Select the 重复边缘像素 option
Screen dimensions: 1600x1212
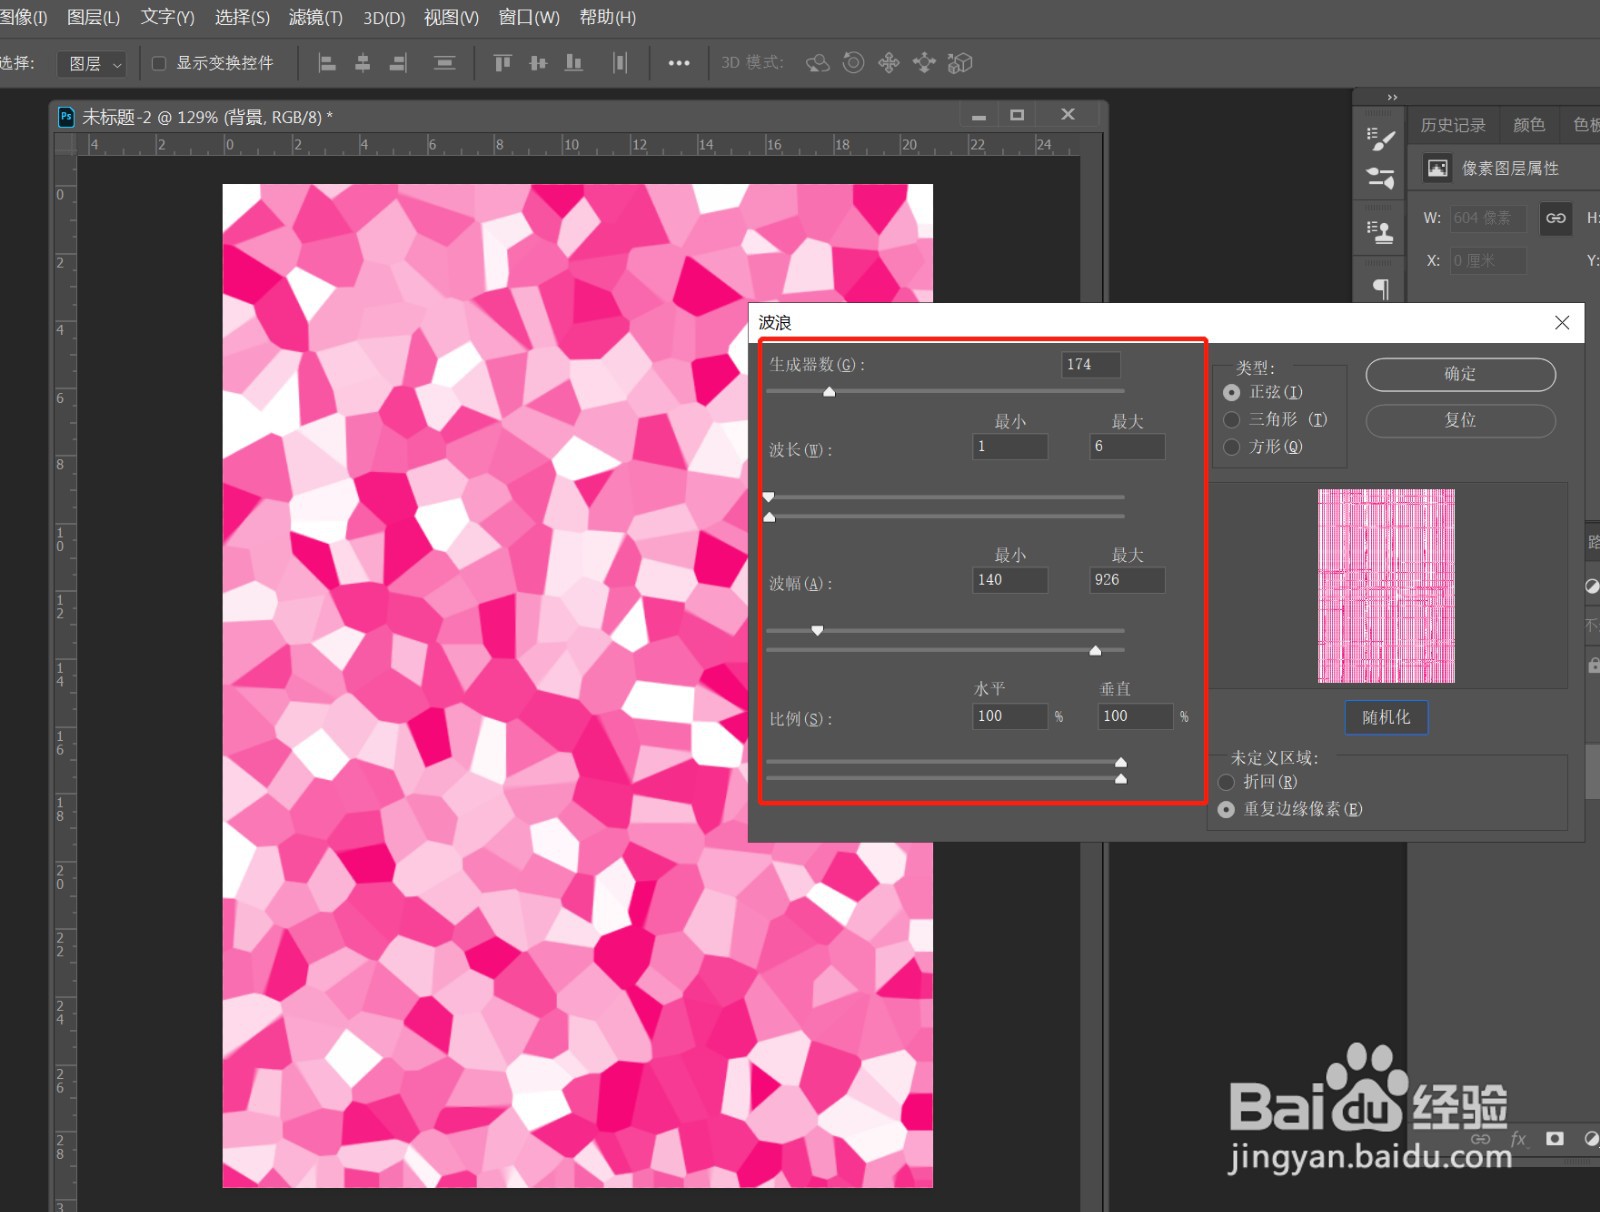pyautogui.click(x=1226, y=809)
